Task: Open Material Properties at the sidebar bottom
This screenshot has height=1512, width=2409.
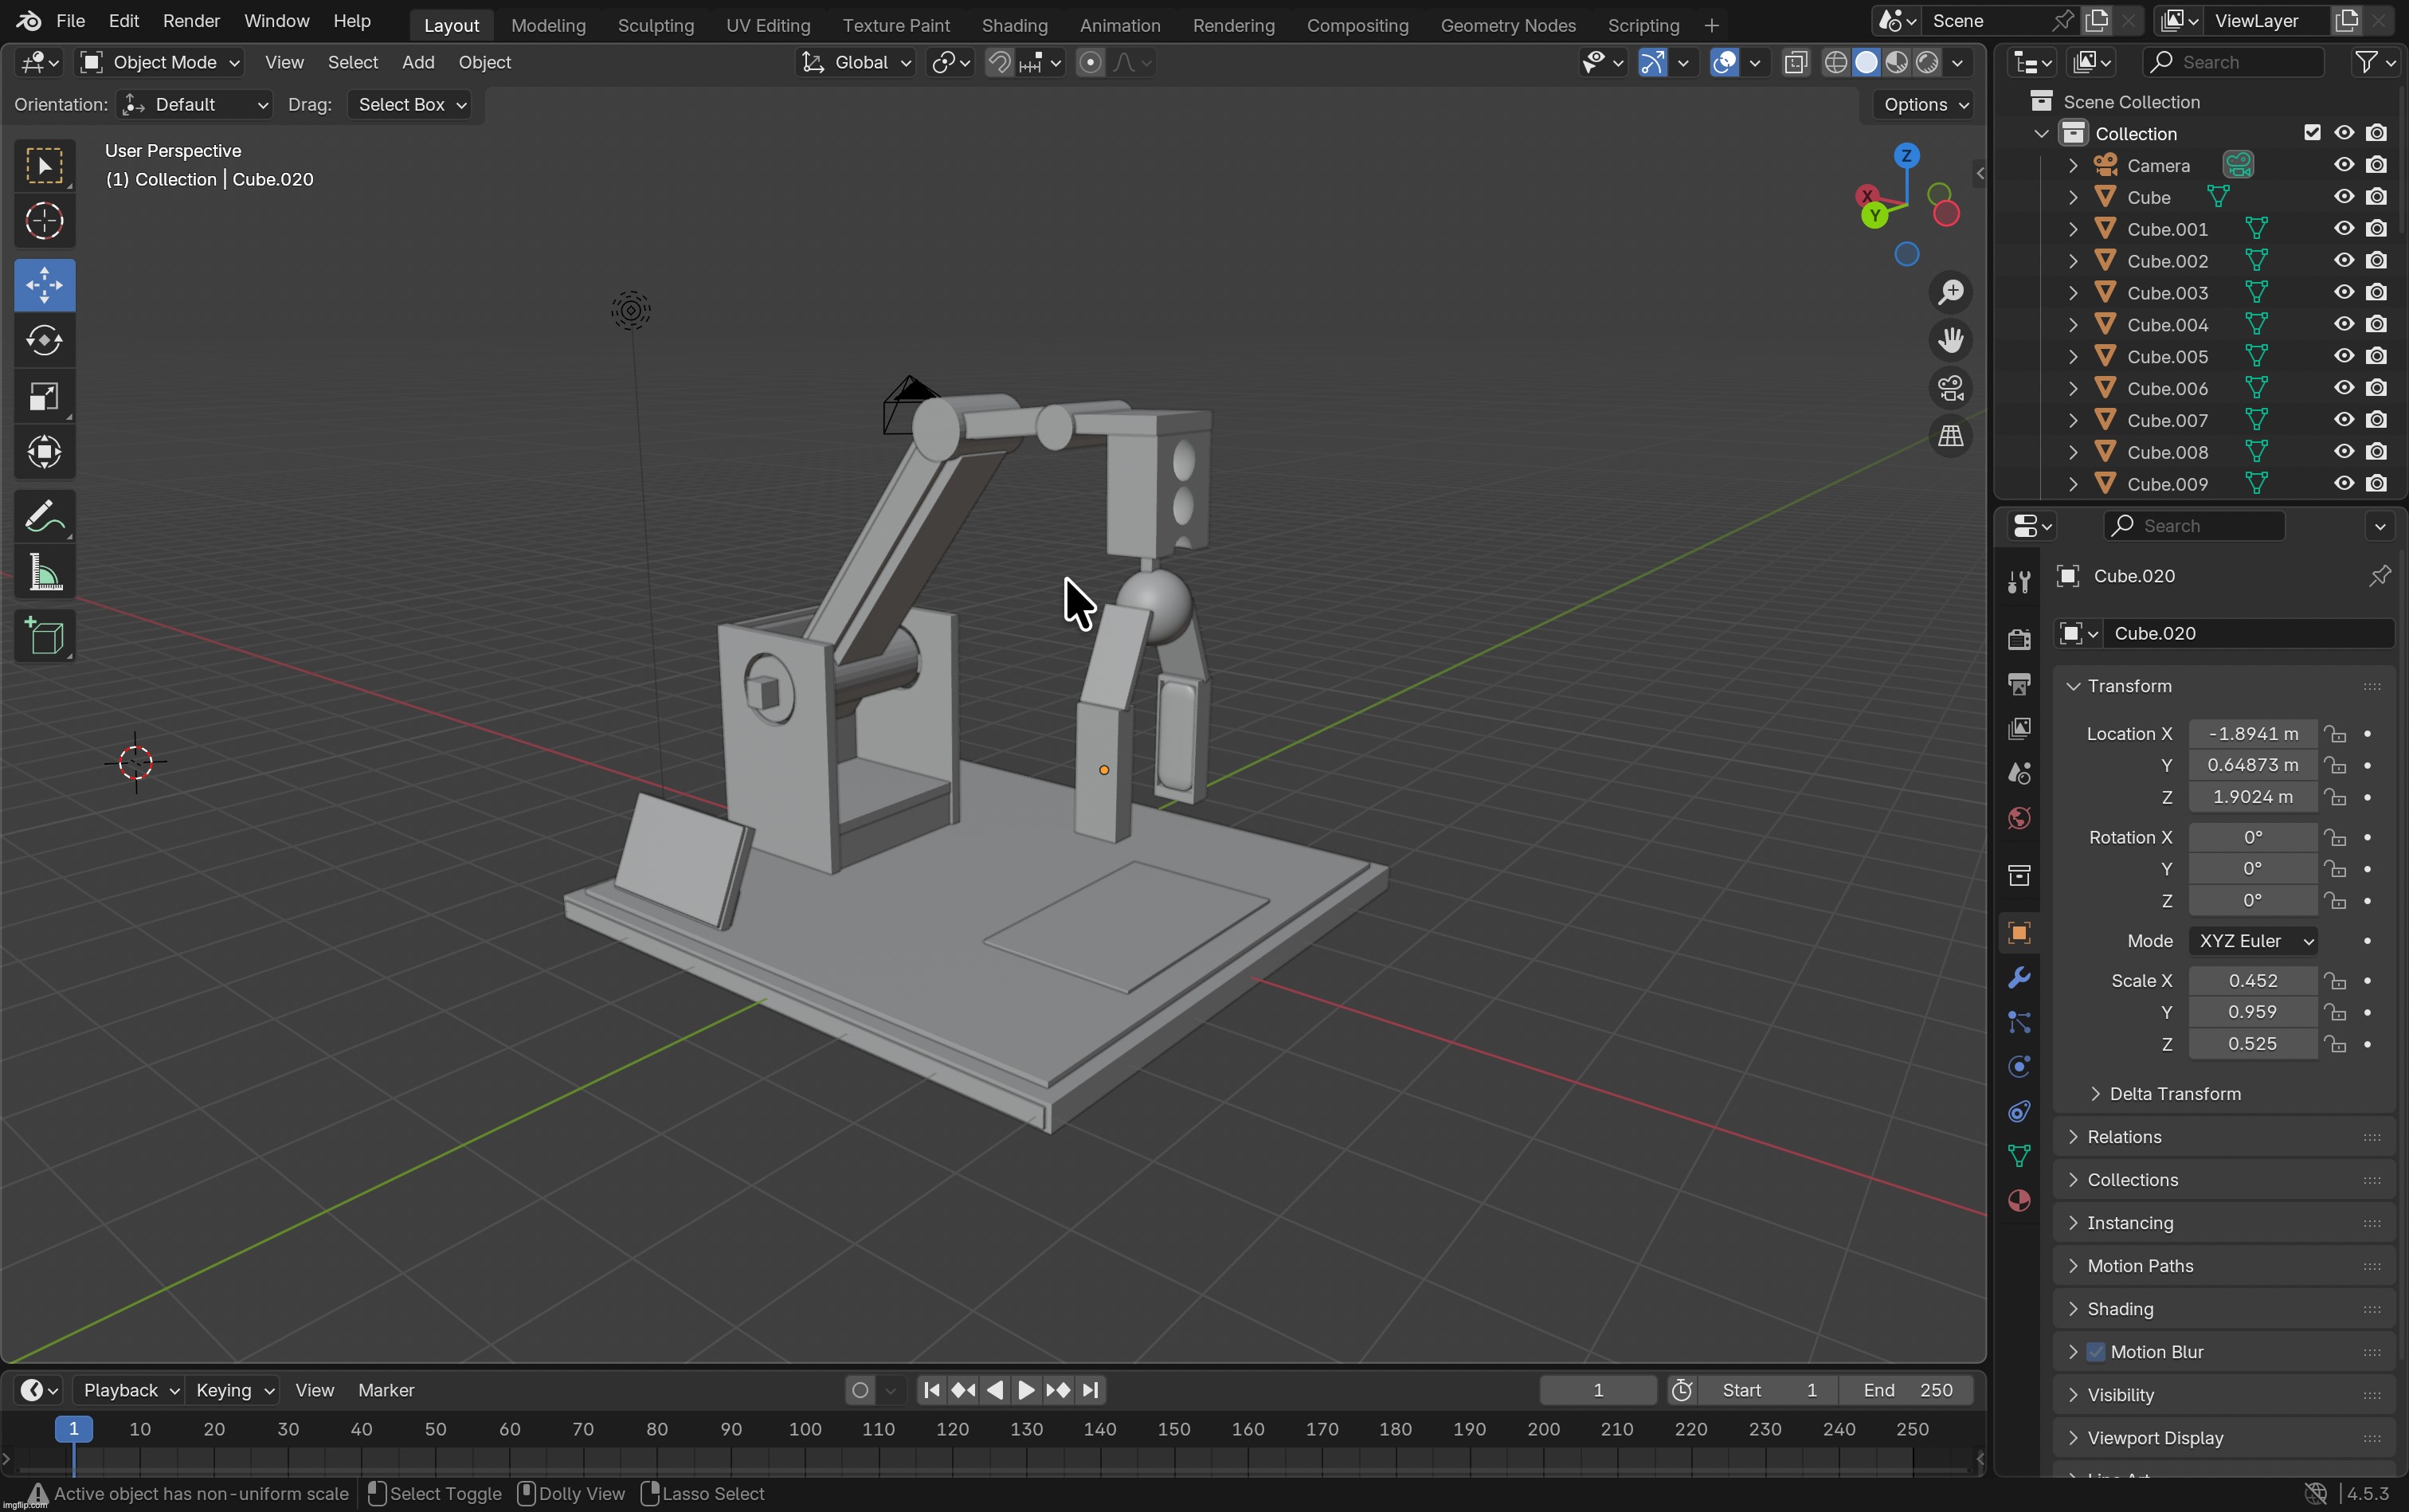Action: click(2018, 1201)
